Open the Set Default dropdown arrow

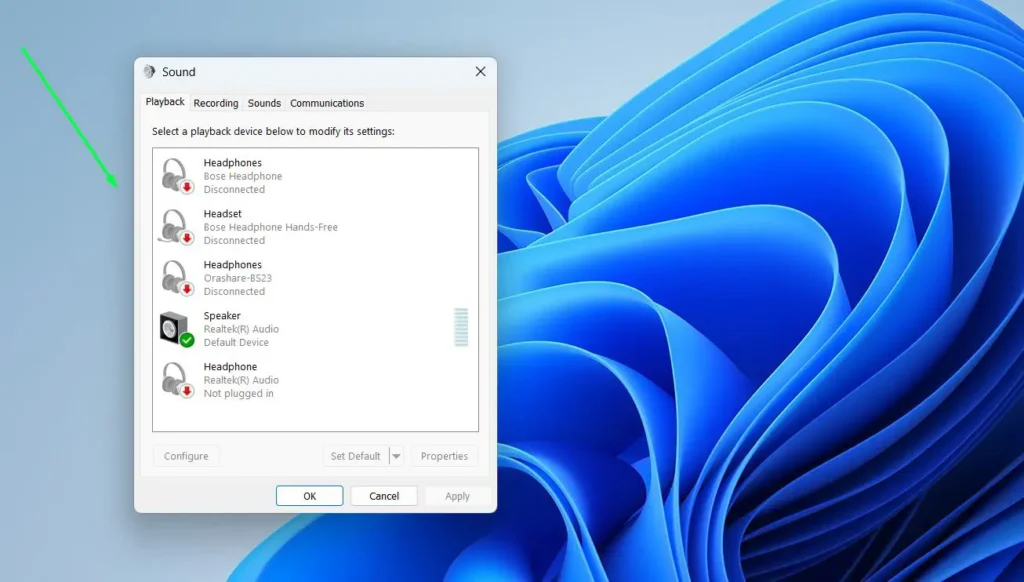(396, 455)
